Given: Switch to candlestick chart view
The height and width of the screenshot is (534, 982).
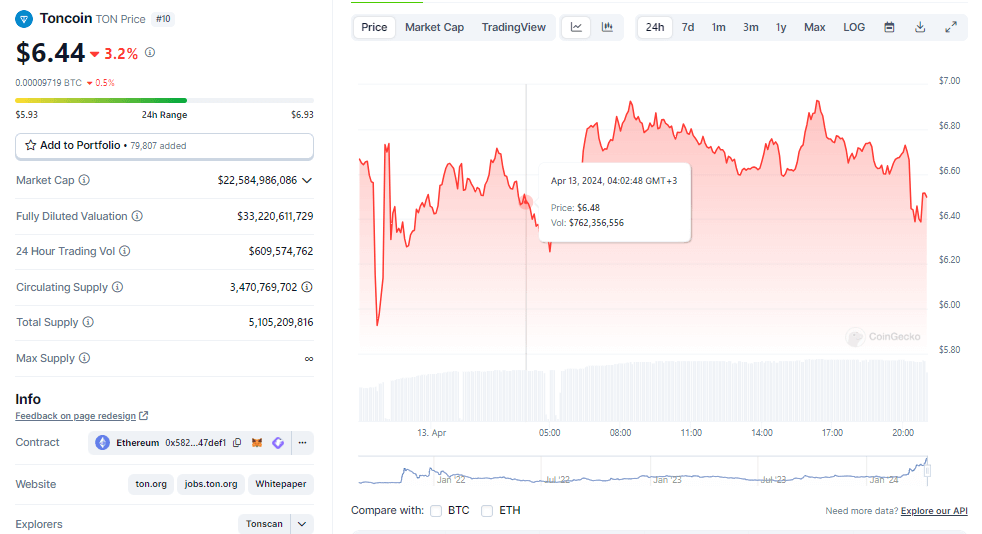Looking at the screenshot, I should 607,27.
